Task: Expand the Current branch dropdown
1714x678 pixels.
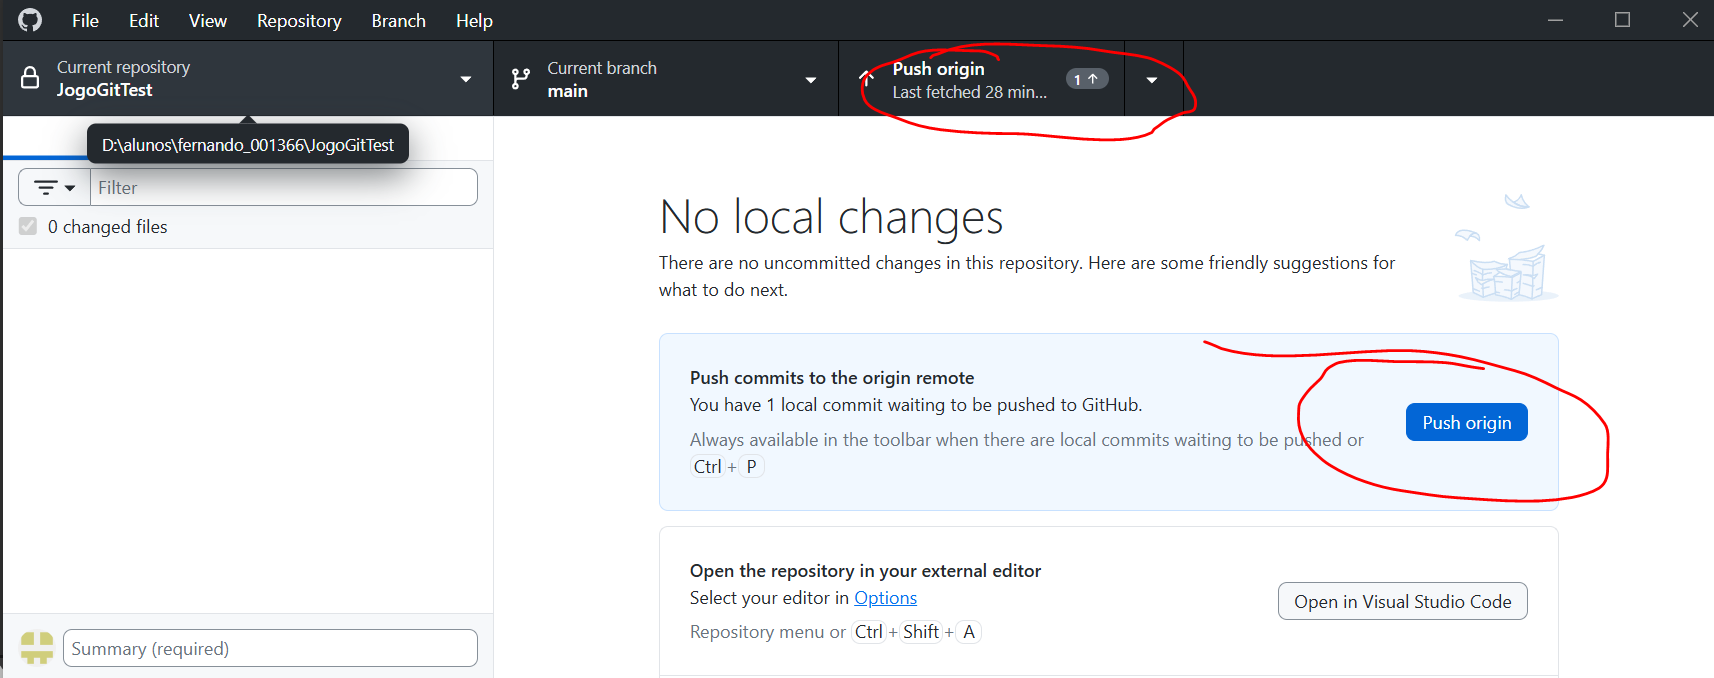Action: click(x=810, y=79)
